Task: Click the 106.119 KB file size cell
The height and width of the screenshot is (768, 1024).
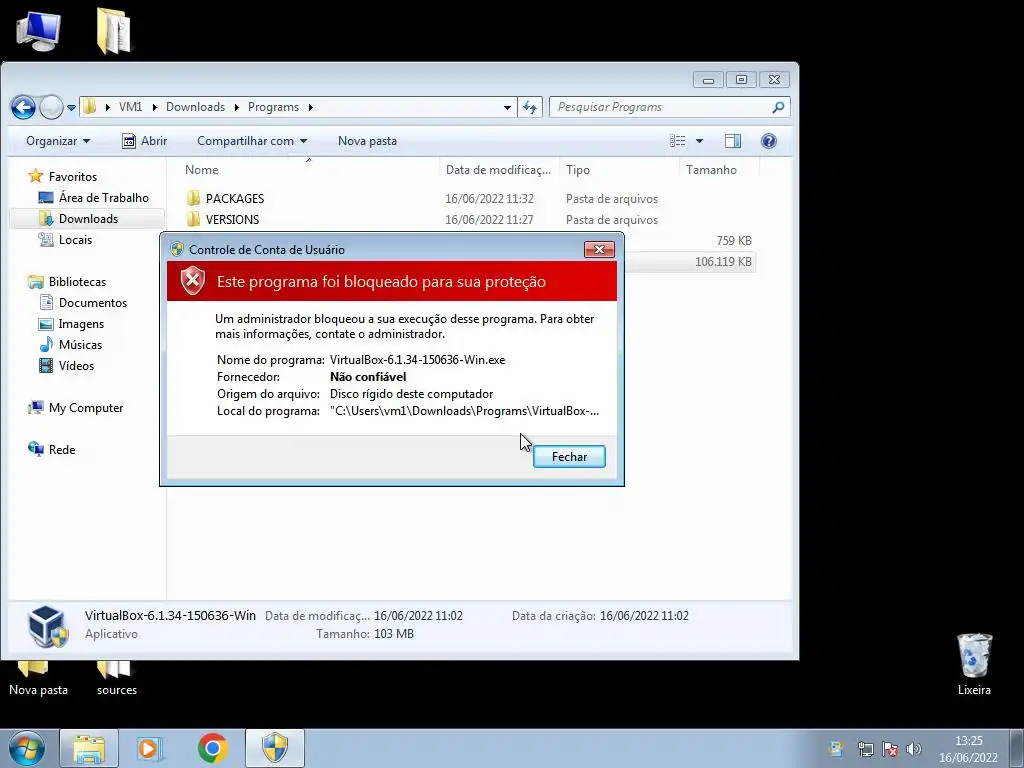Action: (723, 262)
